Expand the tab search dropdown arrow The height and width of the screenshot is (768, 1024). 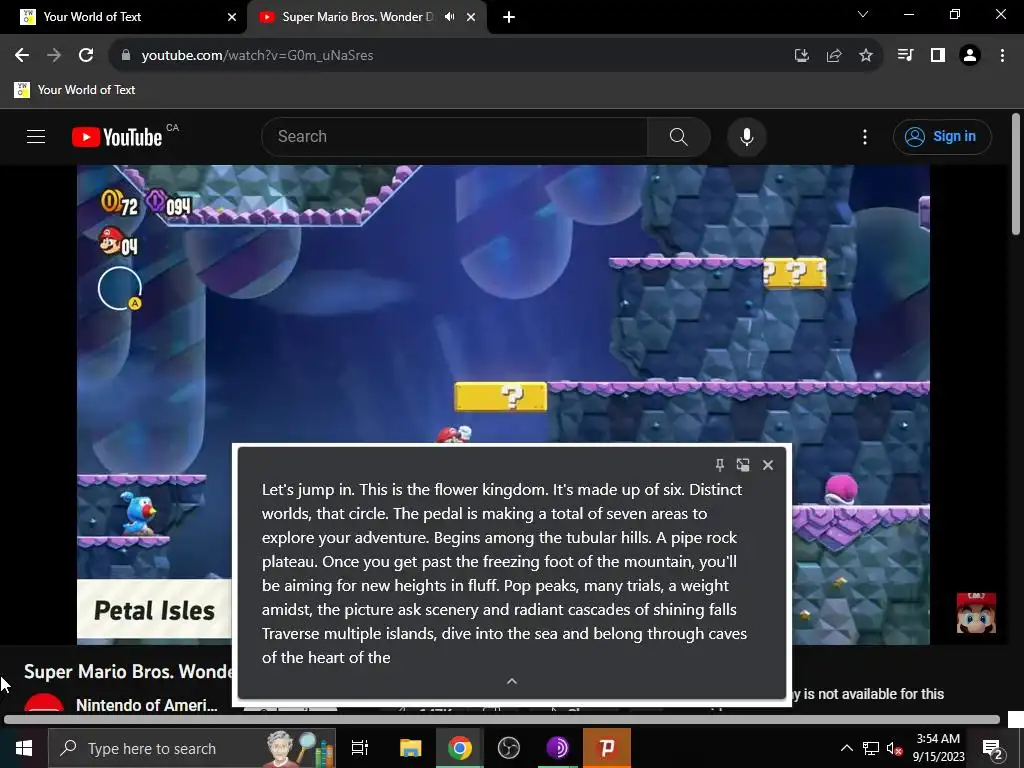863,14
